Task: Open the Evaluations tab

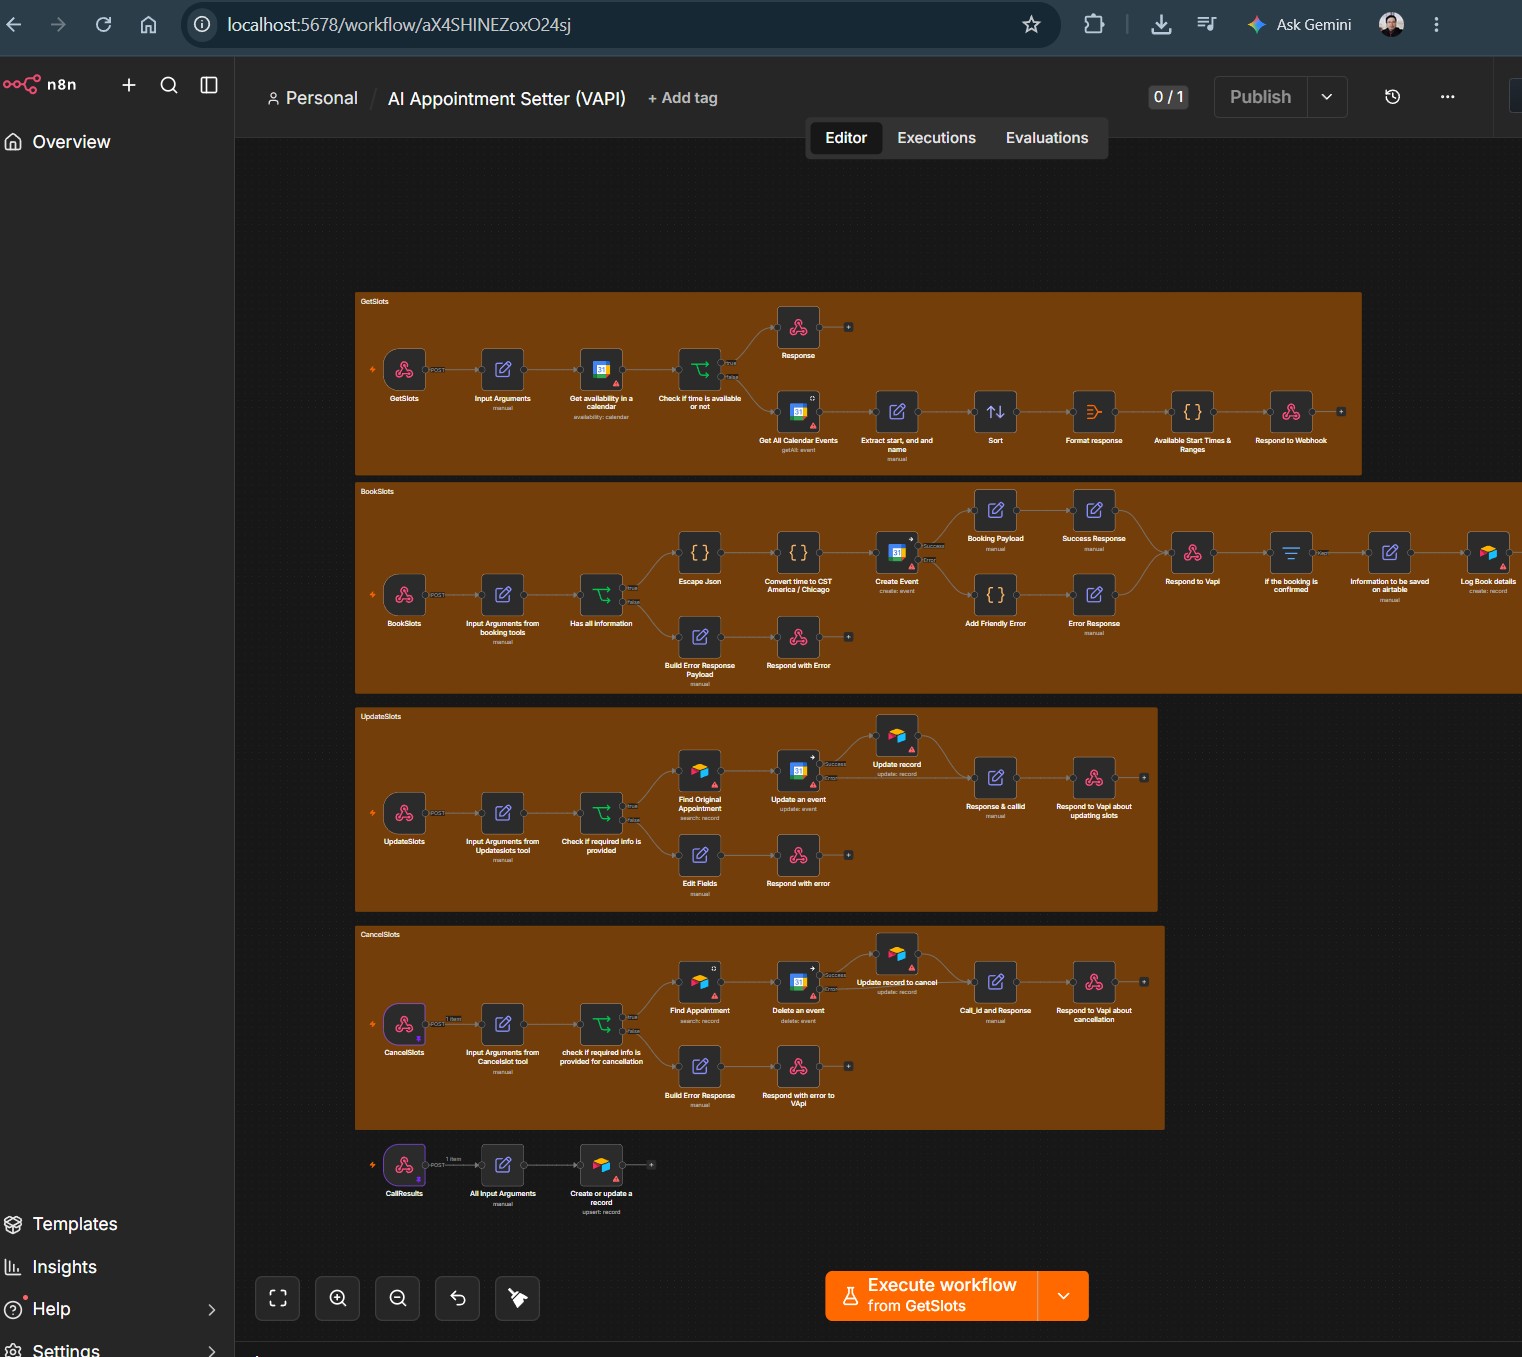Action: coord(1047,138)
